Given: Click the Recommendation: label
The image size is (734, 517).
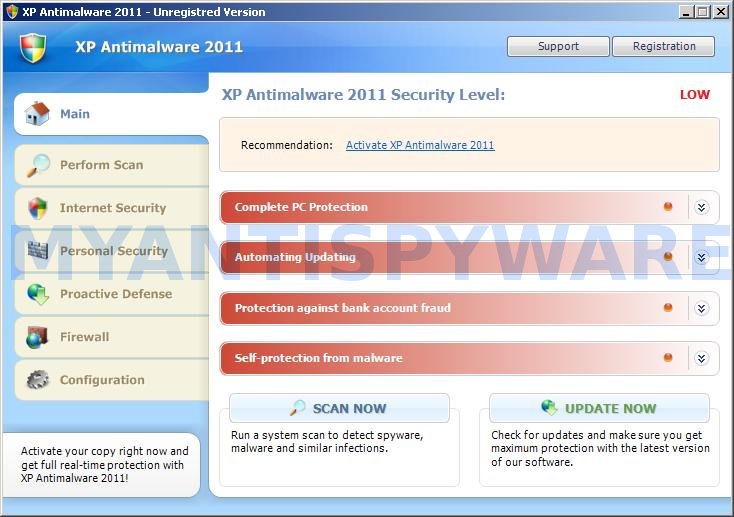Looking at the screenshot, I should pyautogui.click(x=286, y=145).
